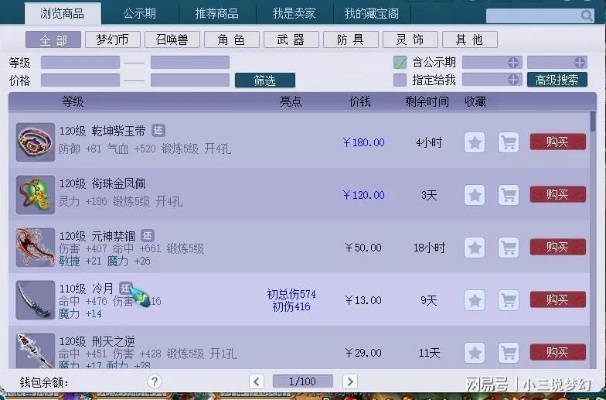Viewport: 606px width, 400px height.
Task: Click plus icon in 指定给我 field
Action: pos(513,80)
